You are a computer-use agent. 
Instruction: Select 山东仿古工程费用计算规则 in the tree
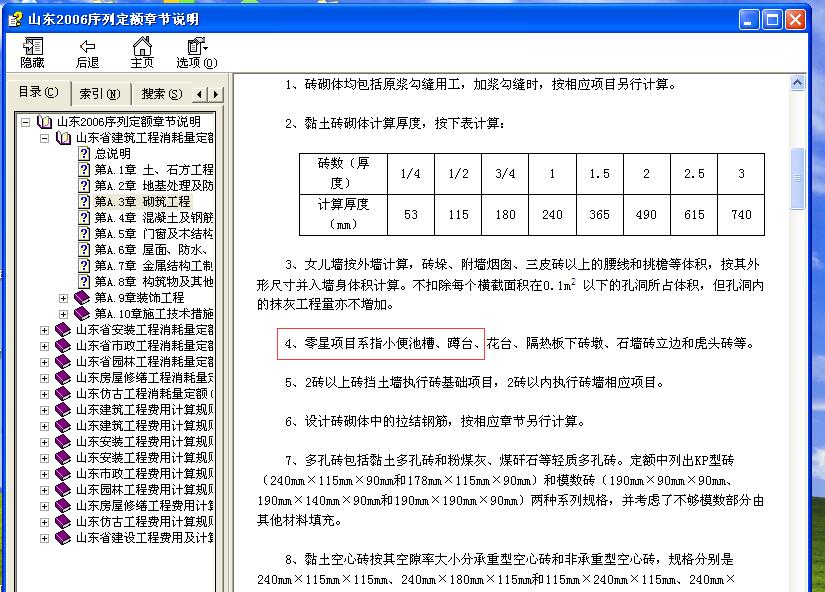tap(144, 521)
